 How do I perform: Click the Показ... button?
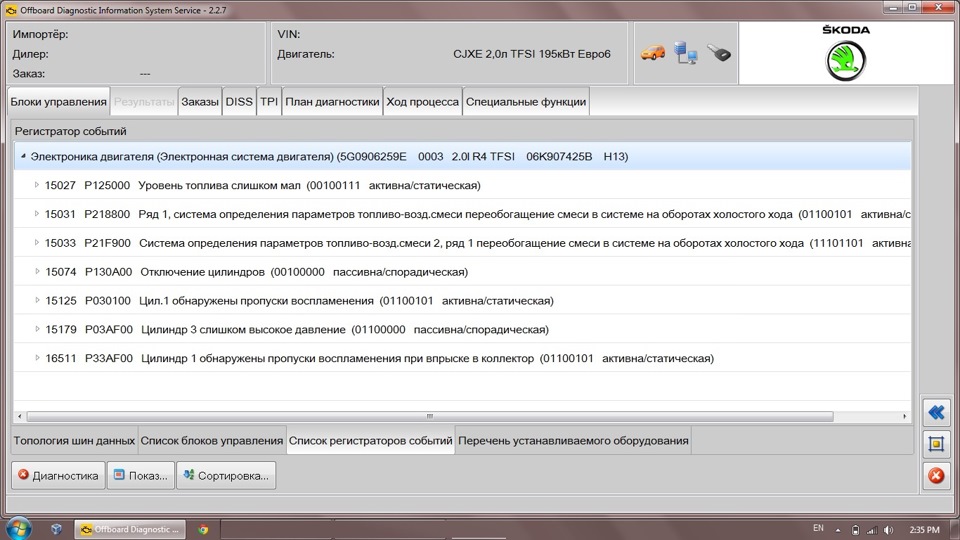(x=140, y=475)
